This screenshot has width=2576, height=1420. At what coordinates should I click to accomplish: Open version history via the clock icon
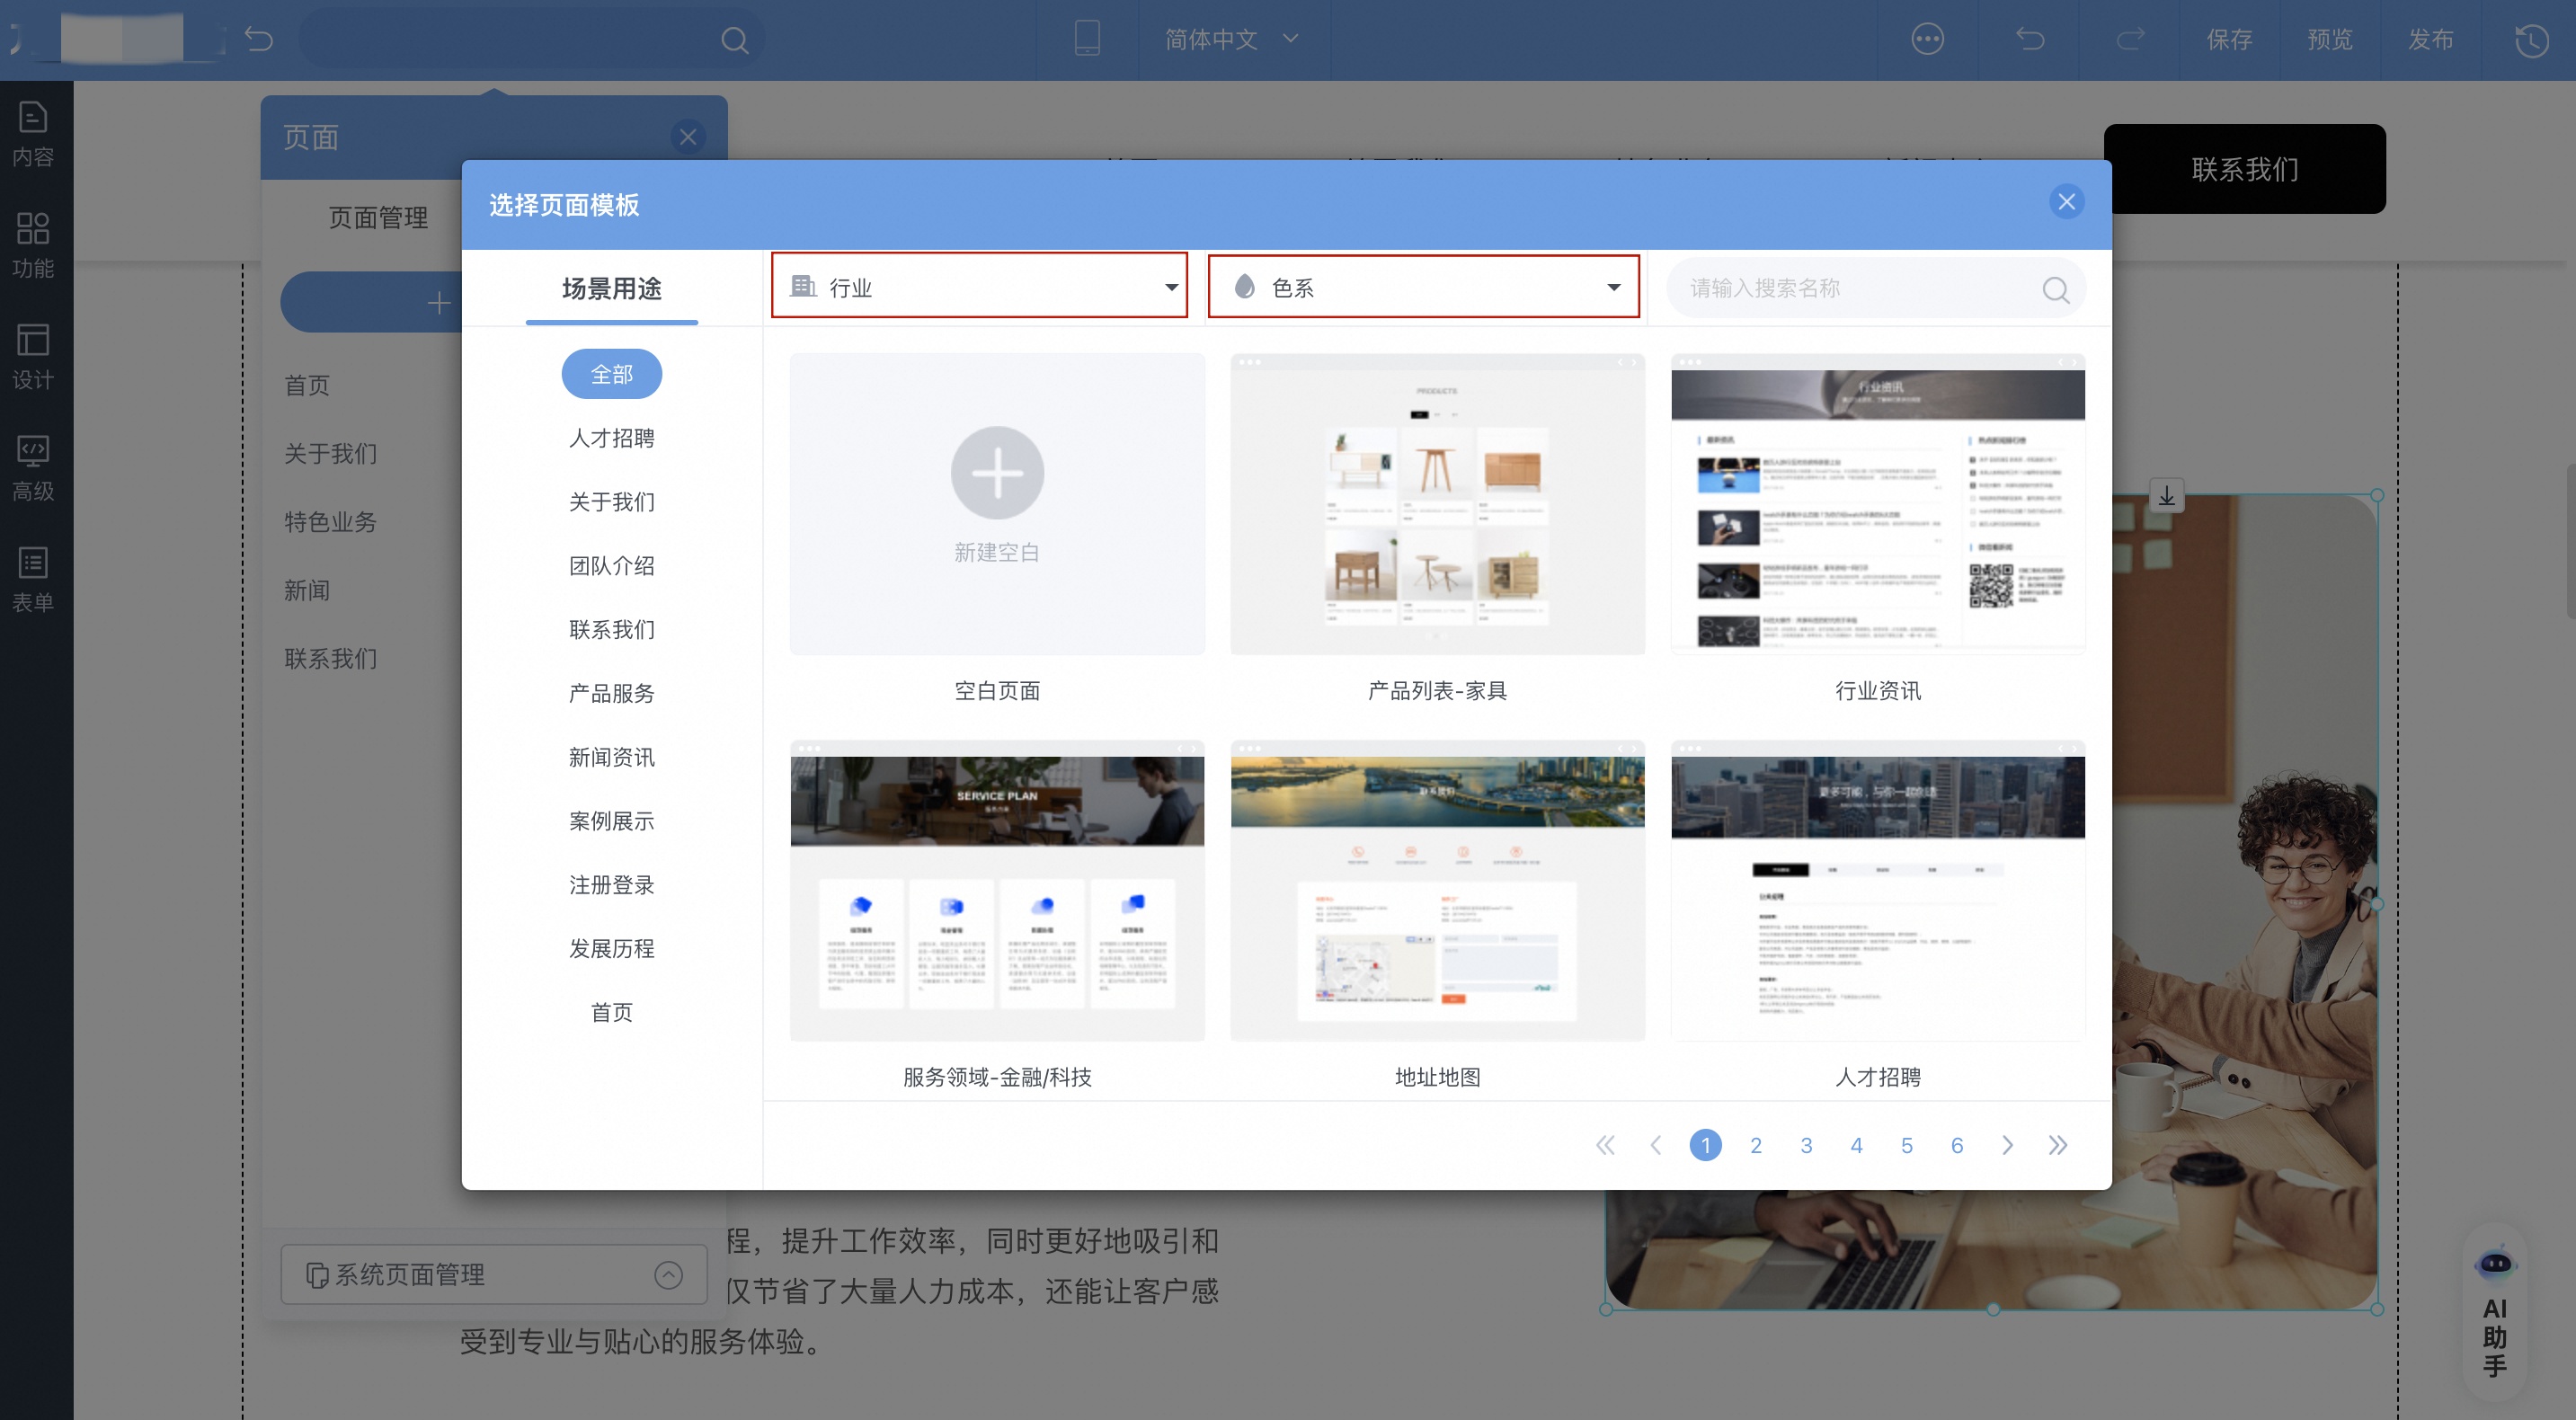click(2532, 39)
